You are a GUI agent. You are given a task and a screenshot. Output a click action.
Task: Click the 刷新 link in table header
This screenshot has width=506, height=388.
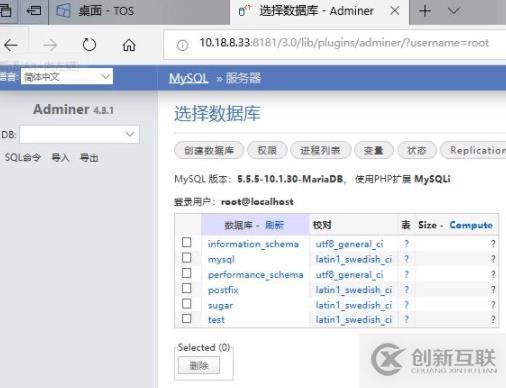point(274,225)
